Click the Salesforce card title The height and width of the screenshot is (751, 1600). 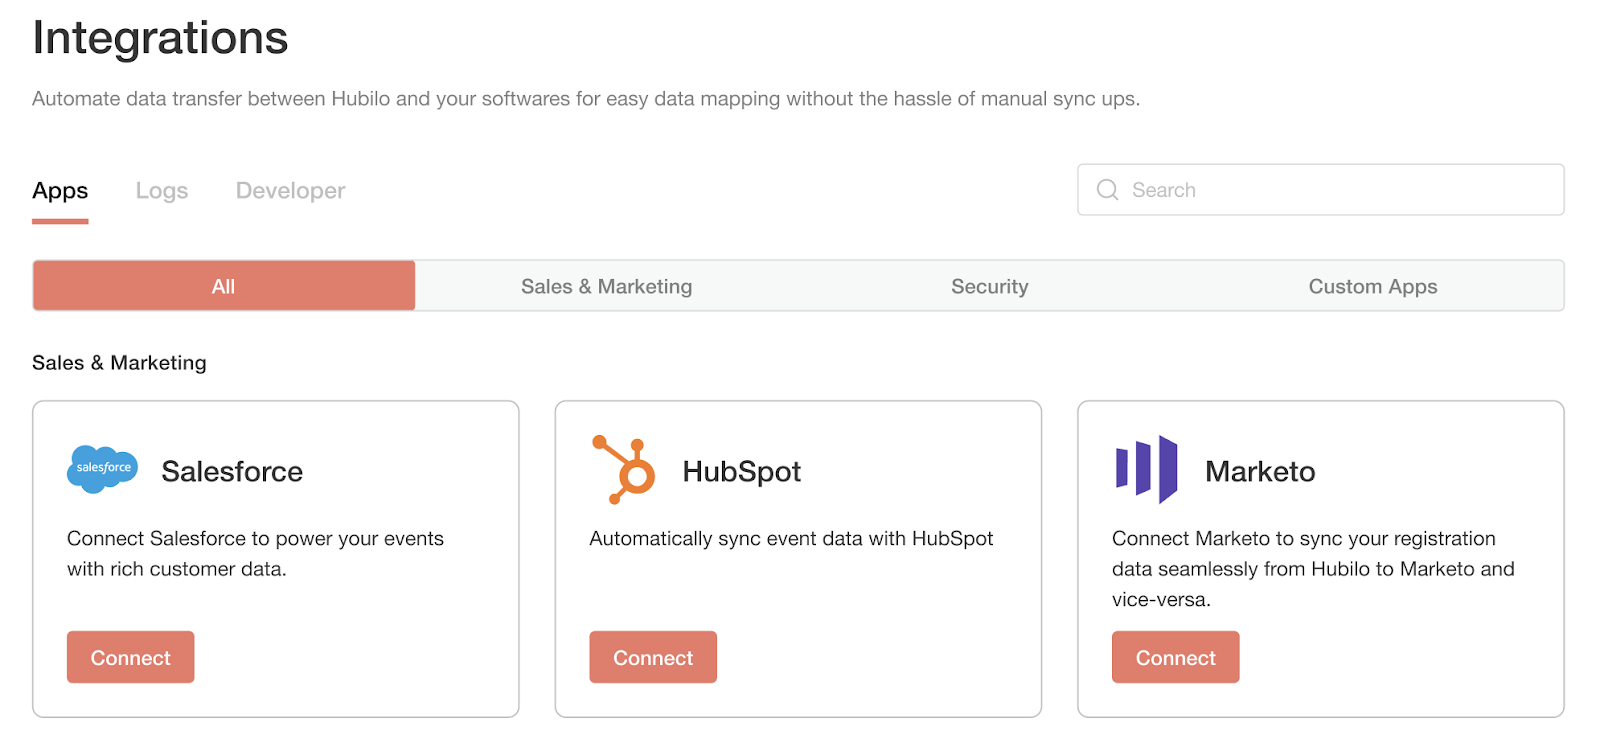point(232,471)
